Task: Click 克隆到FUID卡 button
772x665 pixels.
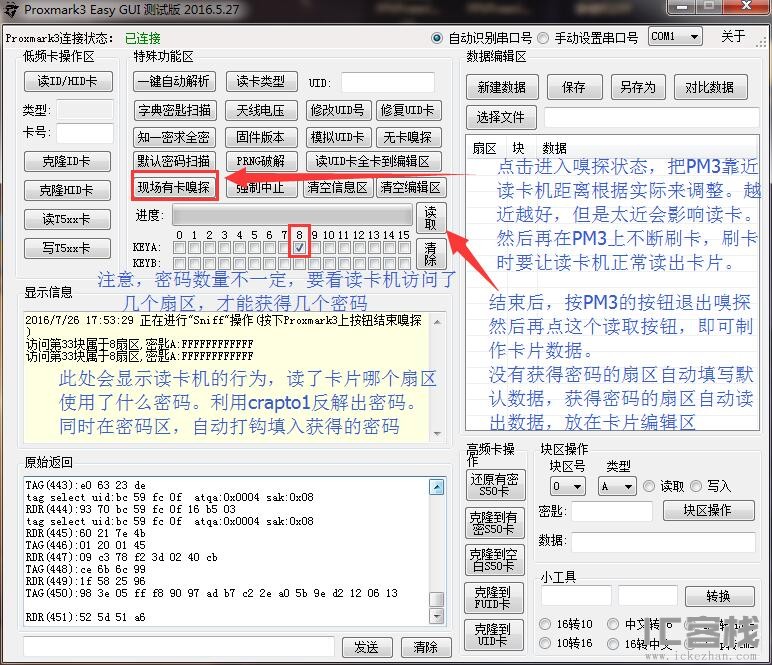Action: click(494, 598)
